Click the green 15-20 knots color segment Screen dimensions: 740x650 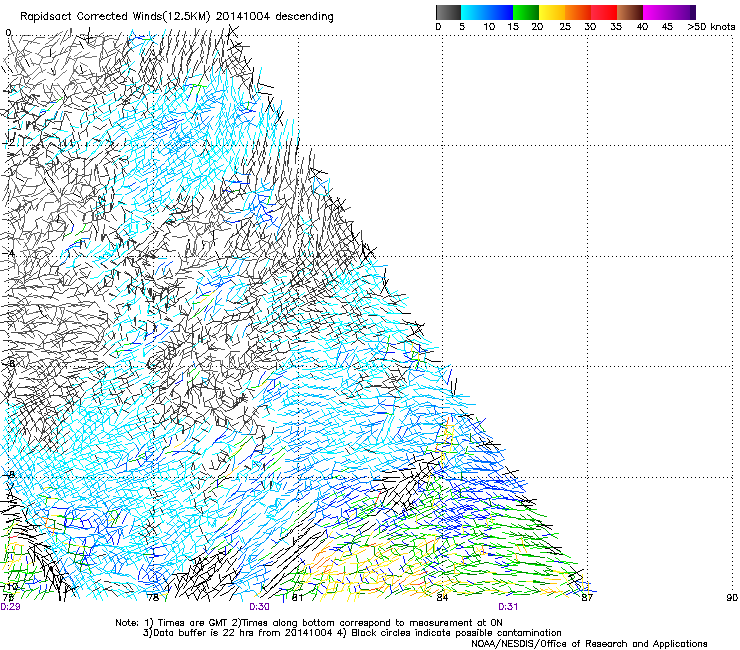(x=526, y=12)
